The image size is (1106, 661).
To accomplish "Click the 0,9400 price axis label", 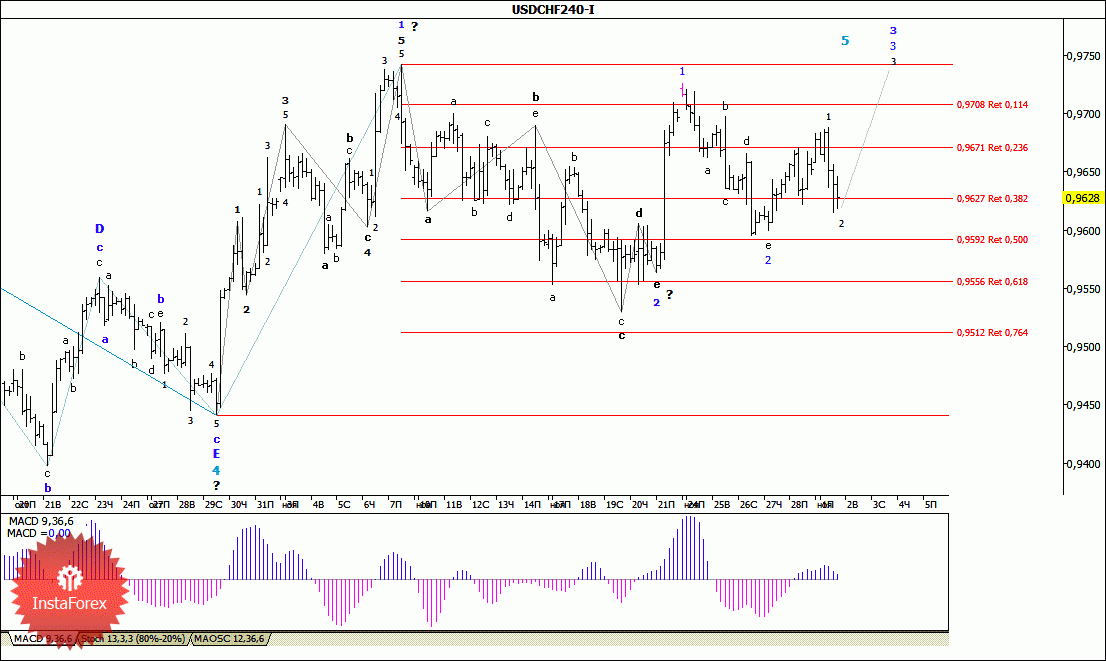I will pyautogui.click(x=1083, y=464).
